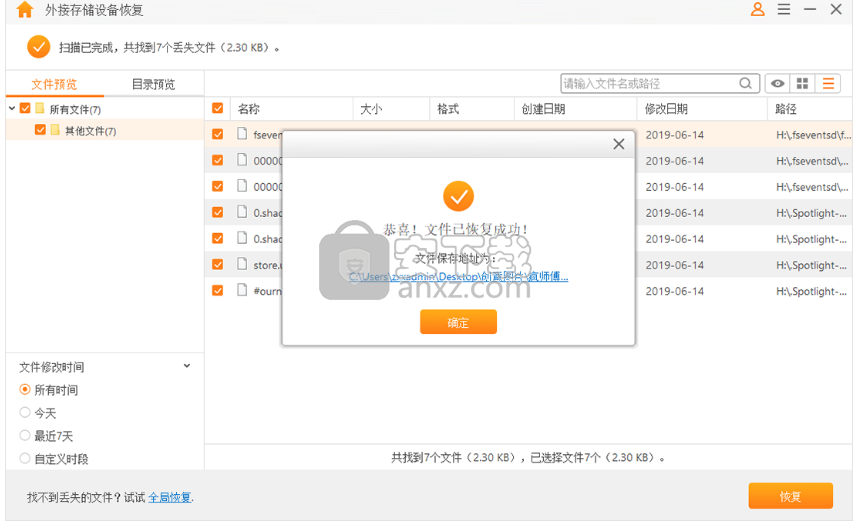The image size is (855, 524).
Task: Switch to the 文件预览 tab
Action: [54, 85]
